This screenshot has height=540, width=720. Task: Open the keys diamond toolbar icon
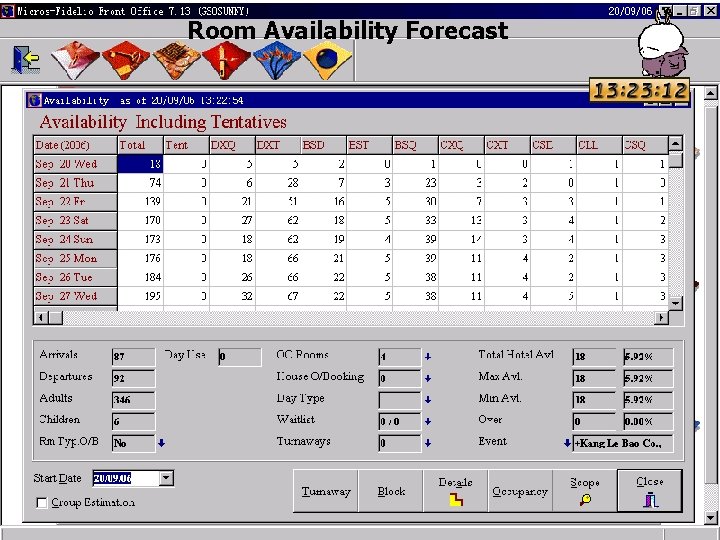point(125,60)
